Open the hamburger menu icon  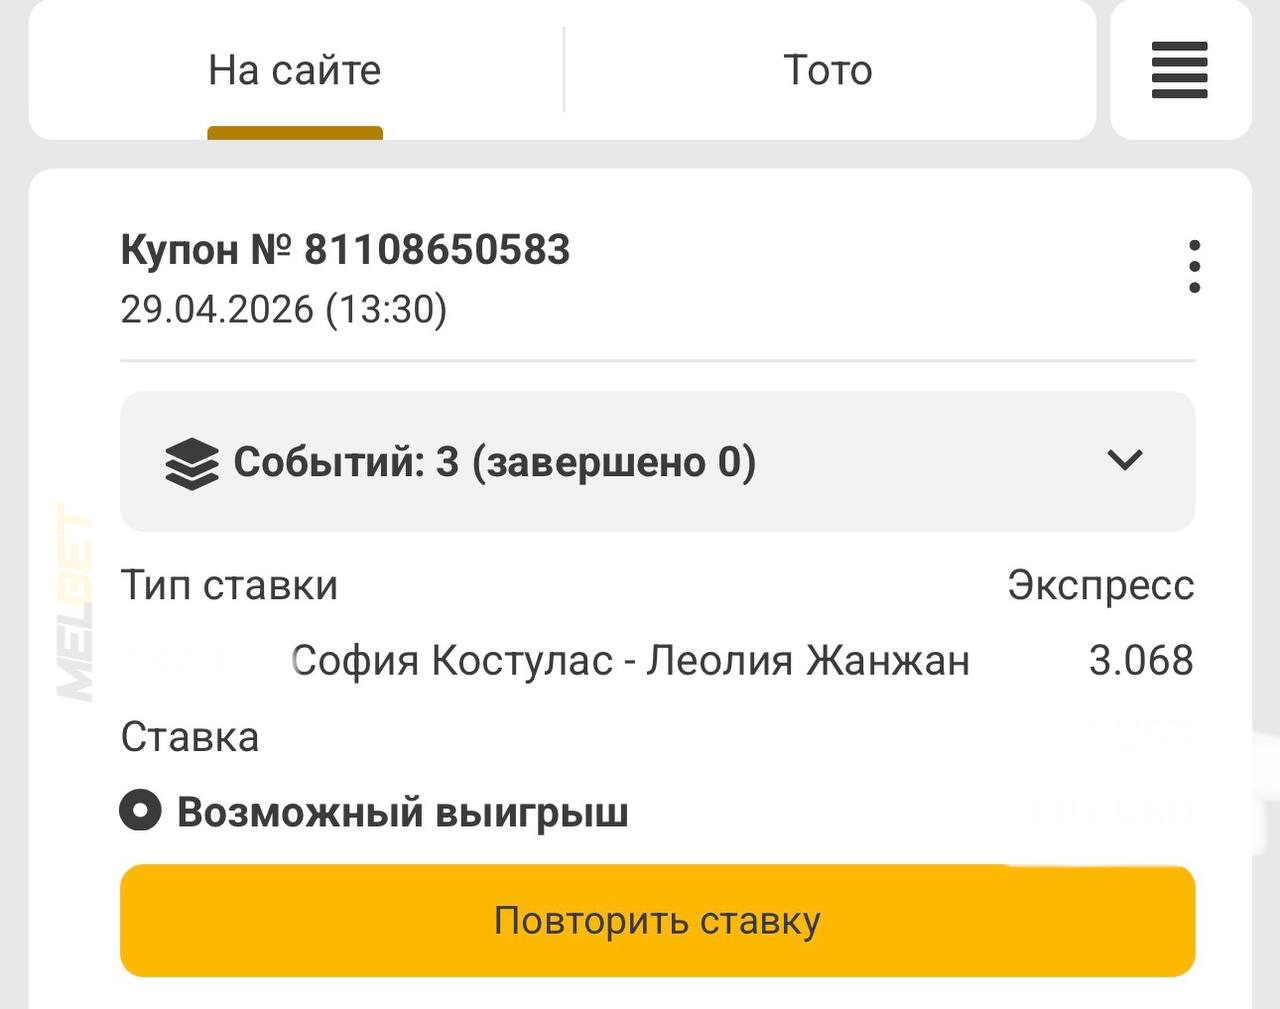pyautogui.click(x=1180, y=70)
